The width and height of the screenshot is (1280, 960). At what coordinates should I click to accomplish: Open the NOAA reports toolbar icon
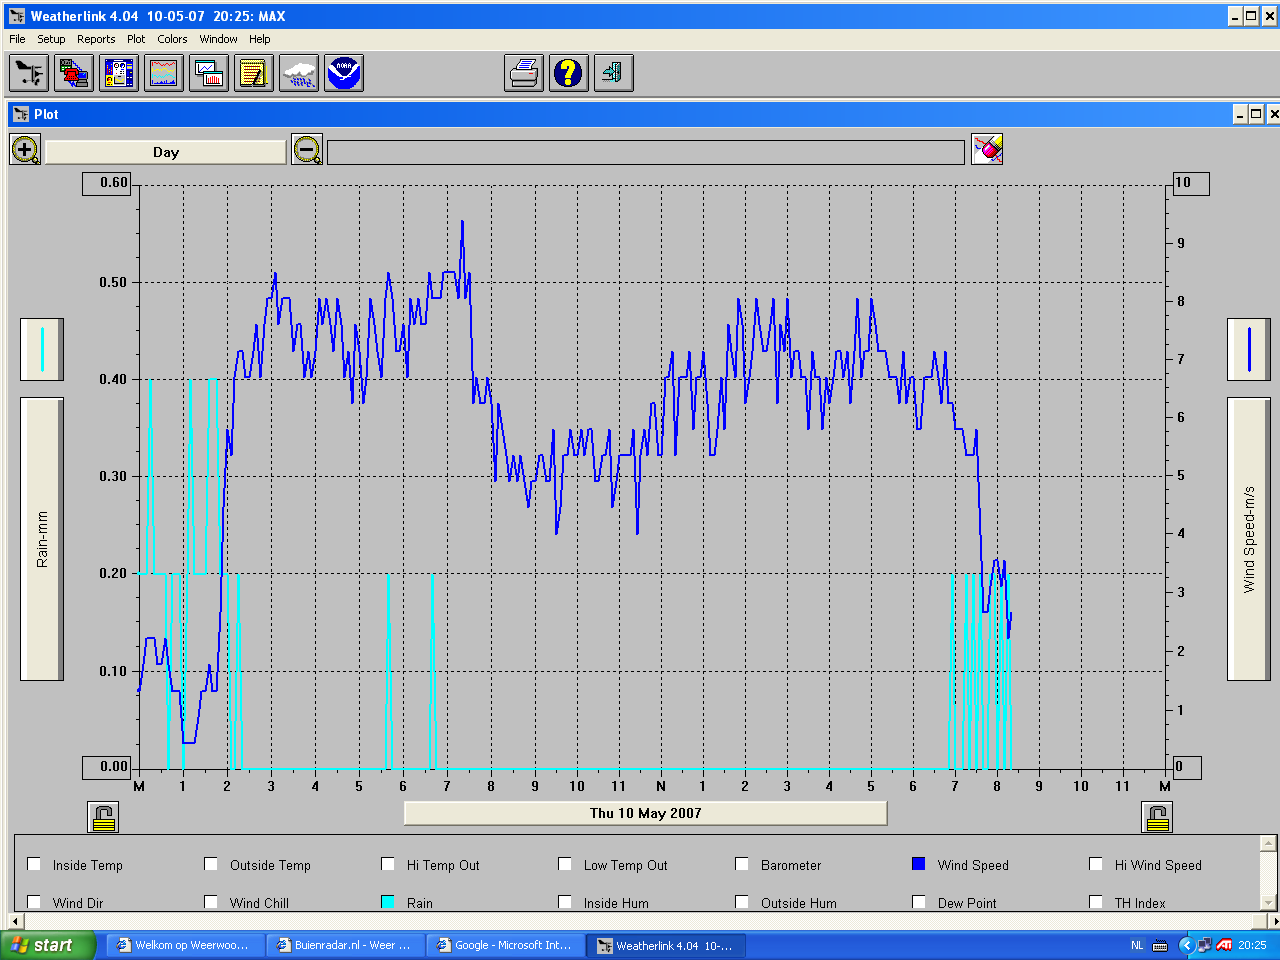pyautogui.click(x=344, y=73)
